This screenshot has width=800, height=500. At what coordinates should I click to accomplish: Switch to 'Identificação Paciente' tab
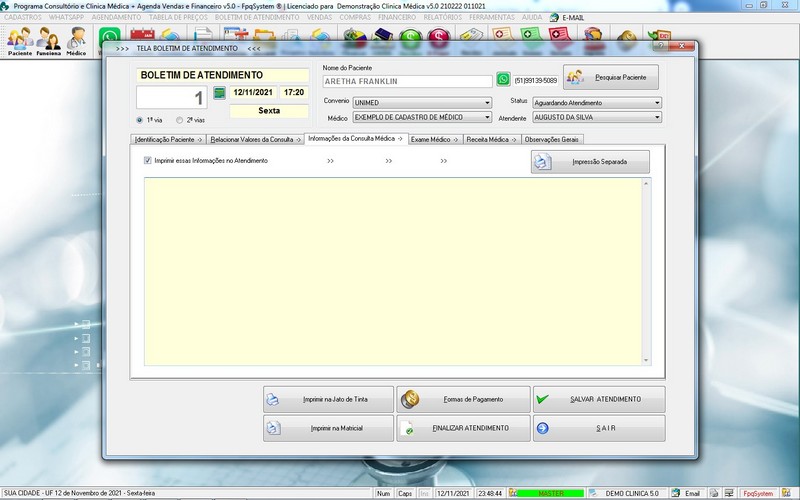click(168, 139)
